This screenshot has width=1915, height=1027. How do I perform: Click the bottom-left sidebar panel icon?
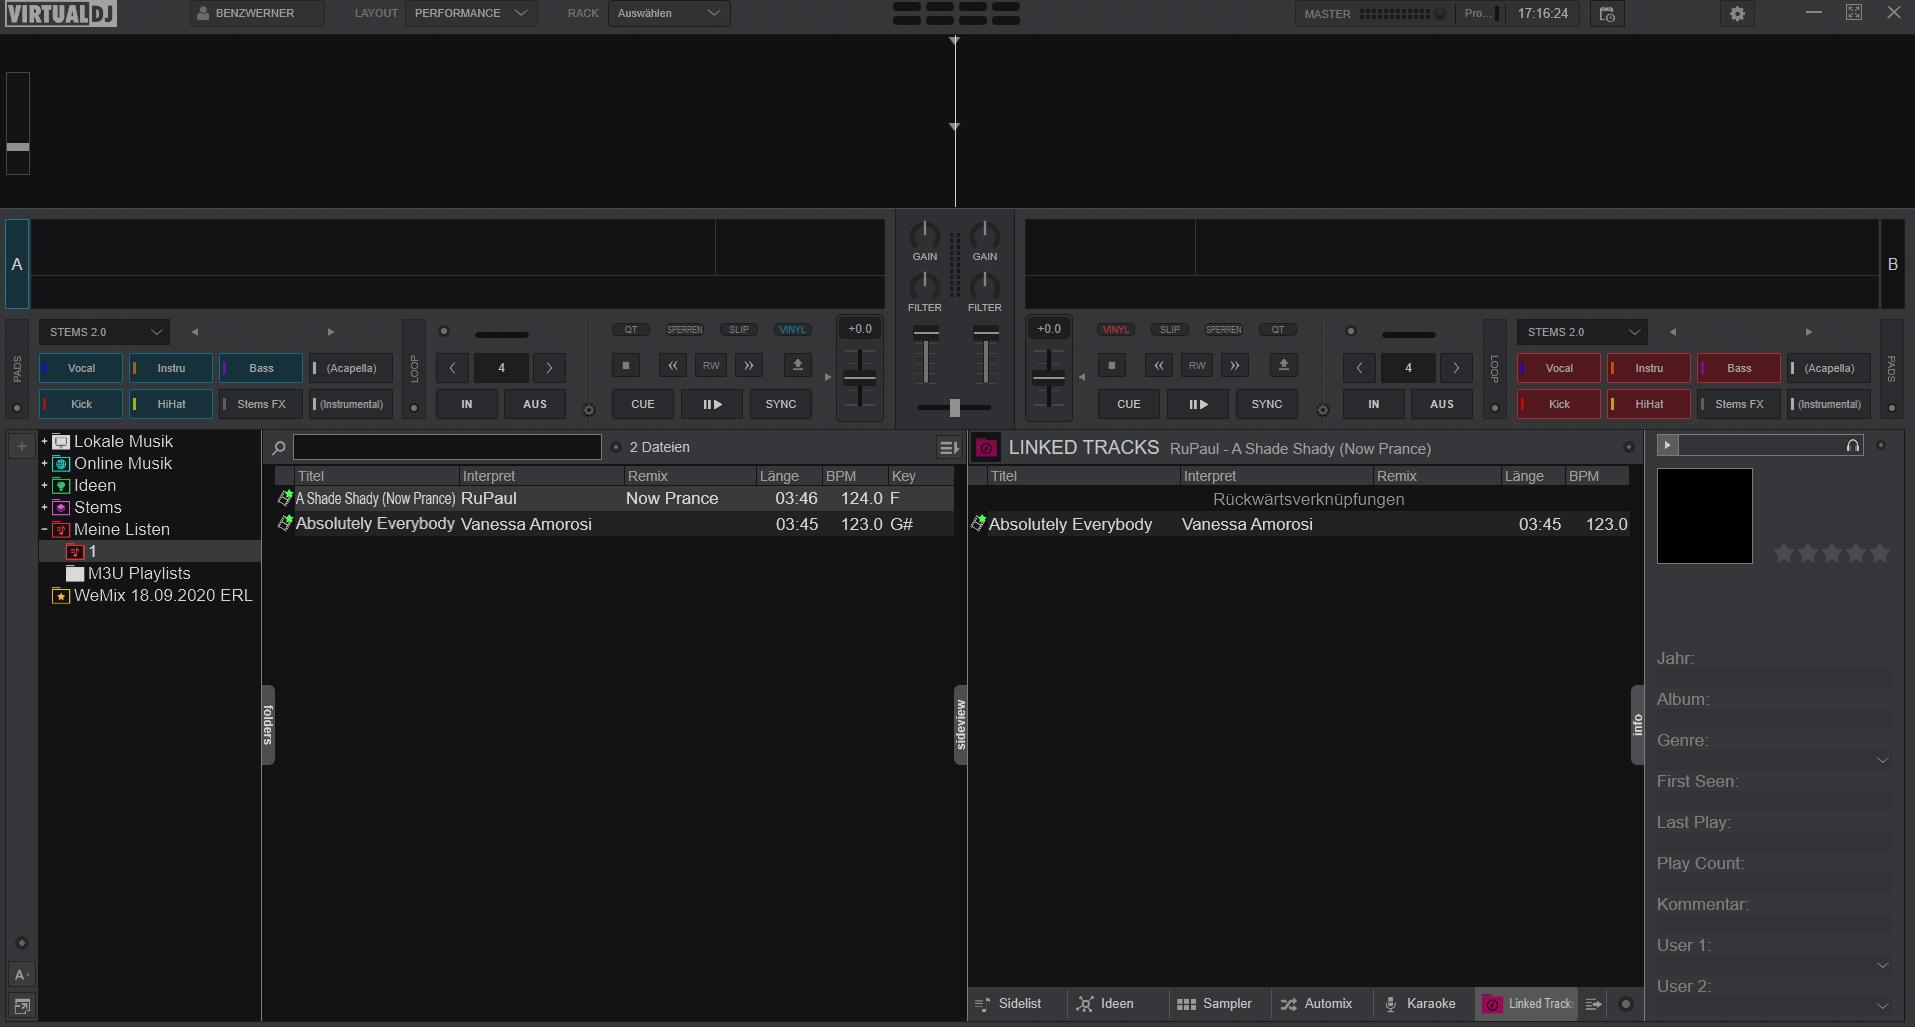pos(21,1005)
